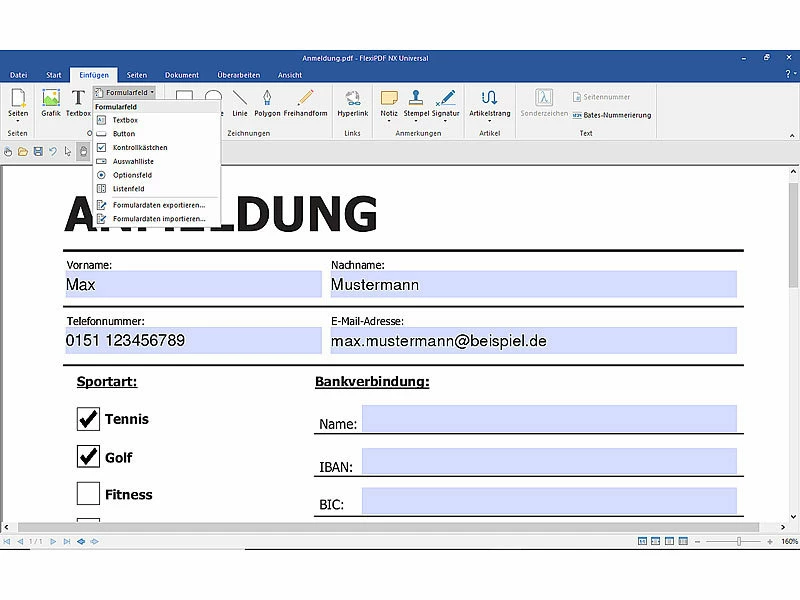Select the Hyperlink tool
The width and height of the screenshot is (800, 600).
pos(352,101)
